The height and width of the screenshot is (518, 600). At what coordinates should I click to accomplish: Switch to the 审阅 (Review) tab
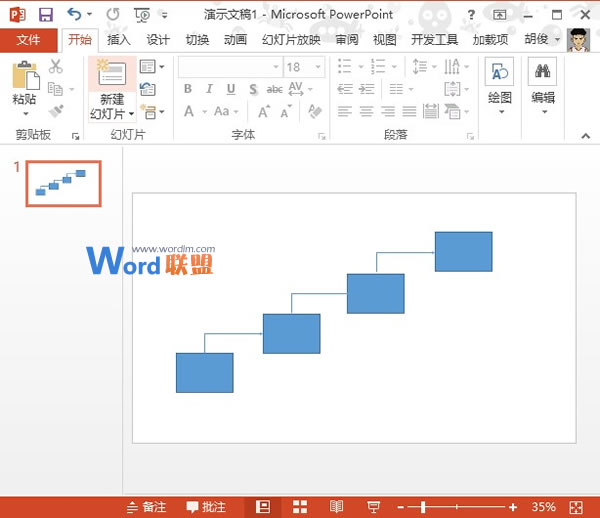pos(347,39)
